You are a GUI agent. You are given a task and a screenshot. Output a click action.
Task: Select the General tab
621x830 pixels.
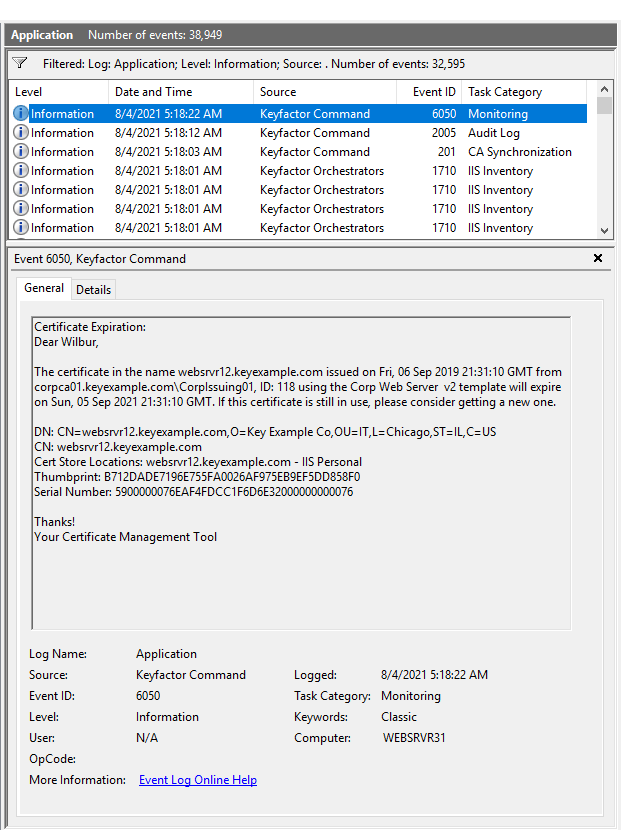point(44,288)
